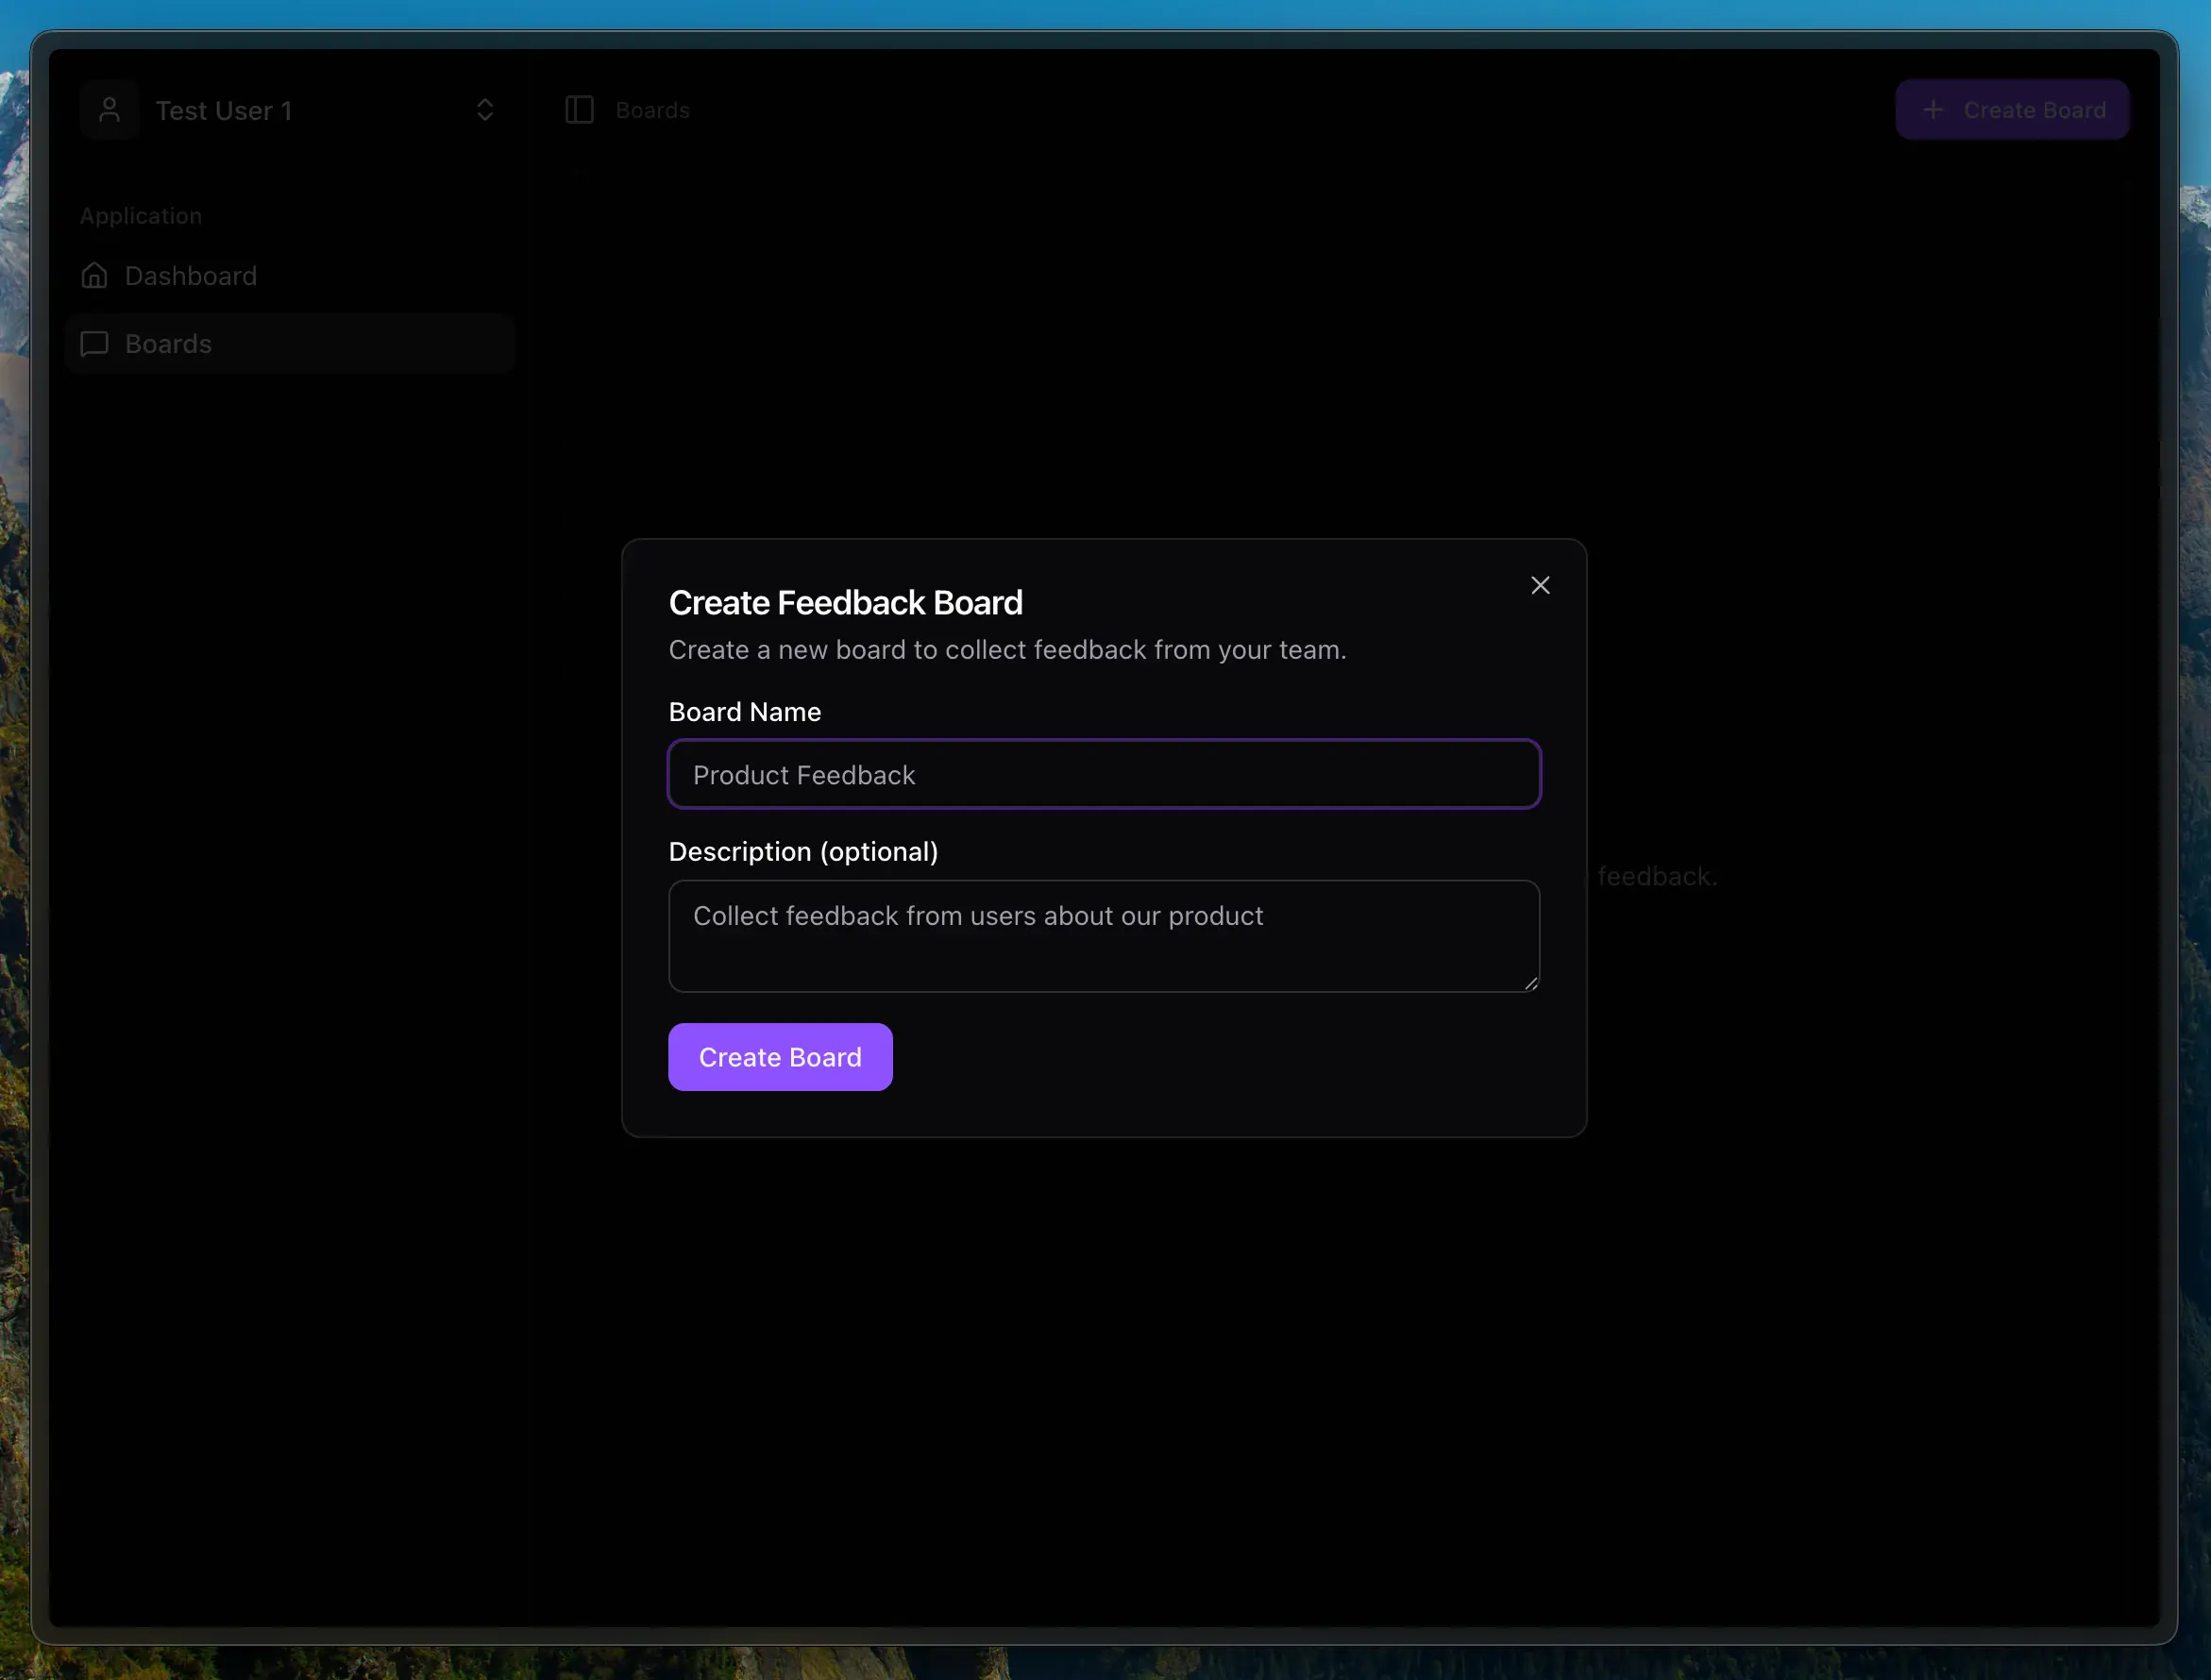Click the Board Name field placeholder Product Feedback
The width and height of the screenshot is (2211, 1680).
[x=803, y=774]
